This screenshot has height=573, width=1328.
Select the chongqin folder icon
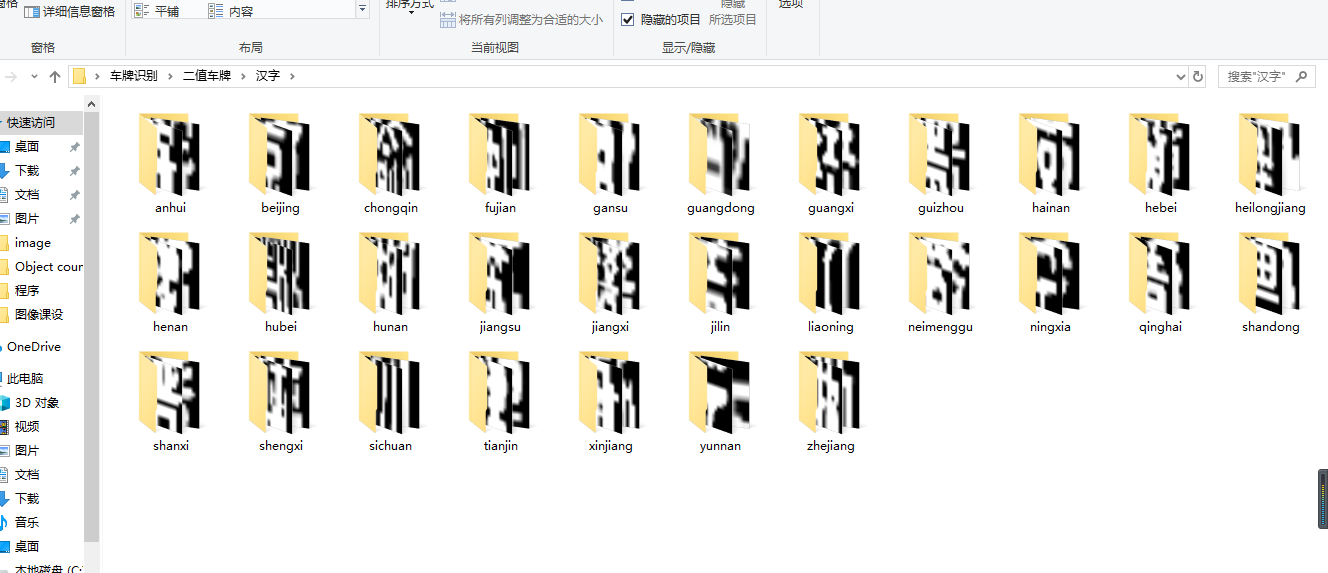pyautogui.click(x=390, y=155)
